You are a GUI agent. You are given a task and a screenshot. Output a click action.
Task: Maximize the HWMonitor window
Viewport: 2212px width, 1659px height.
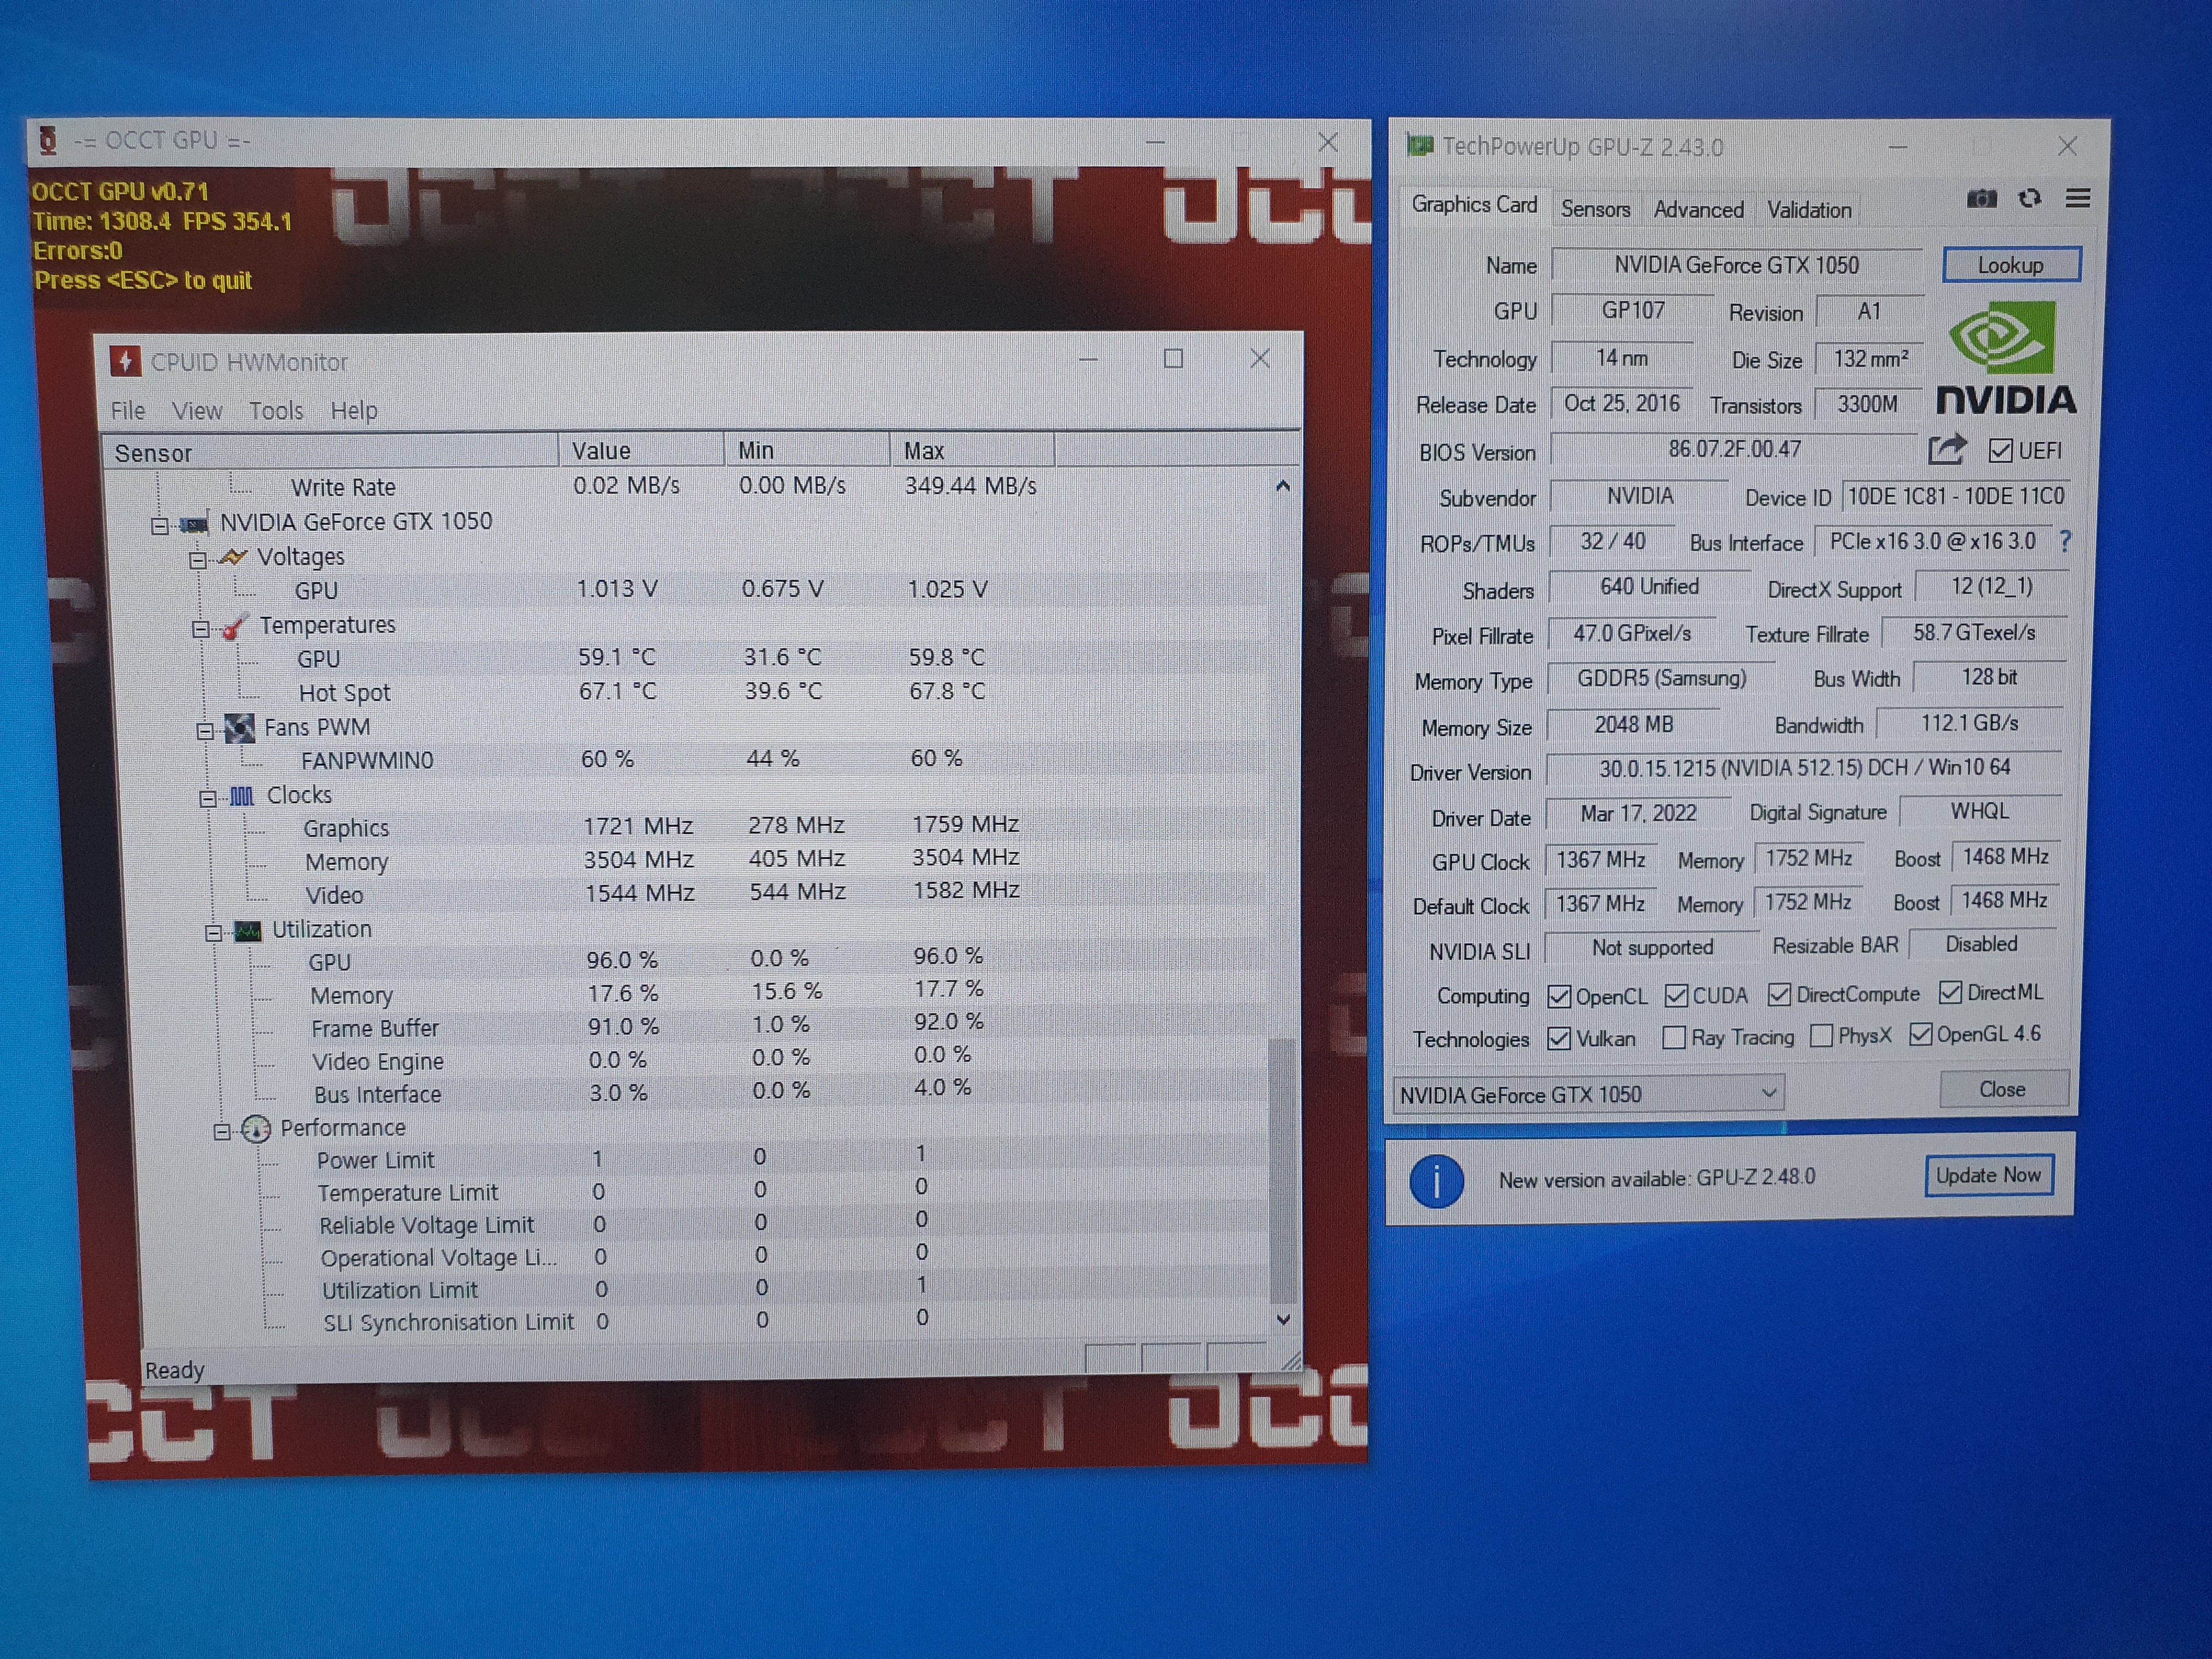pos(1174,358)
